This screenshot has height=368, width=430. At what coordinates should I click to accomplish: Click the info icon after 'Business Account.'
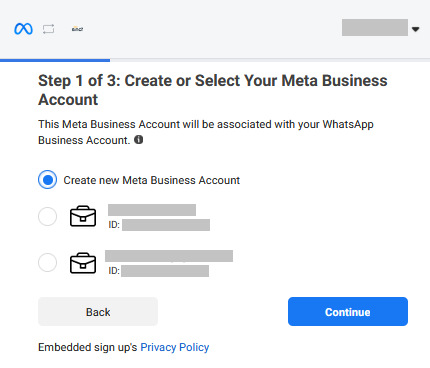139,140
